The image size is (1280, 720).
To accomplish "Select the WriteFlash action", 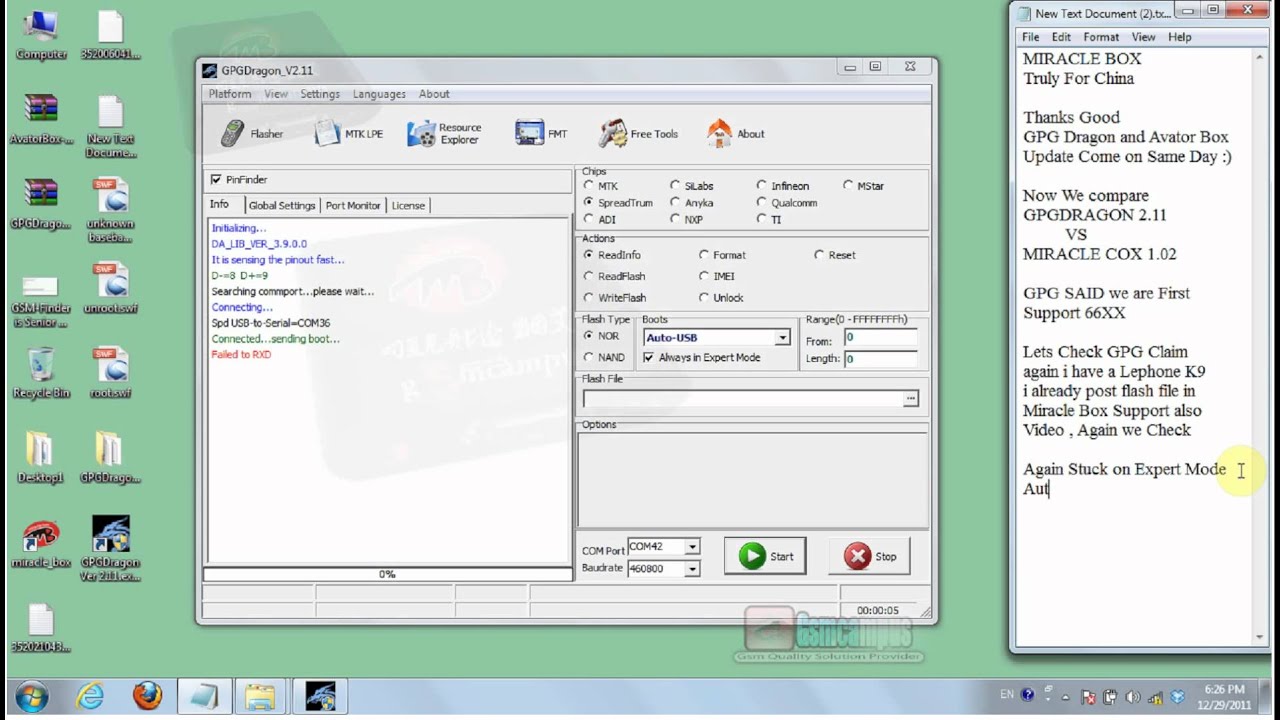I will [589, 298].
